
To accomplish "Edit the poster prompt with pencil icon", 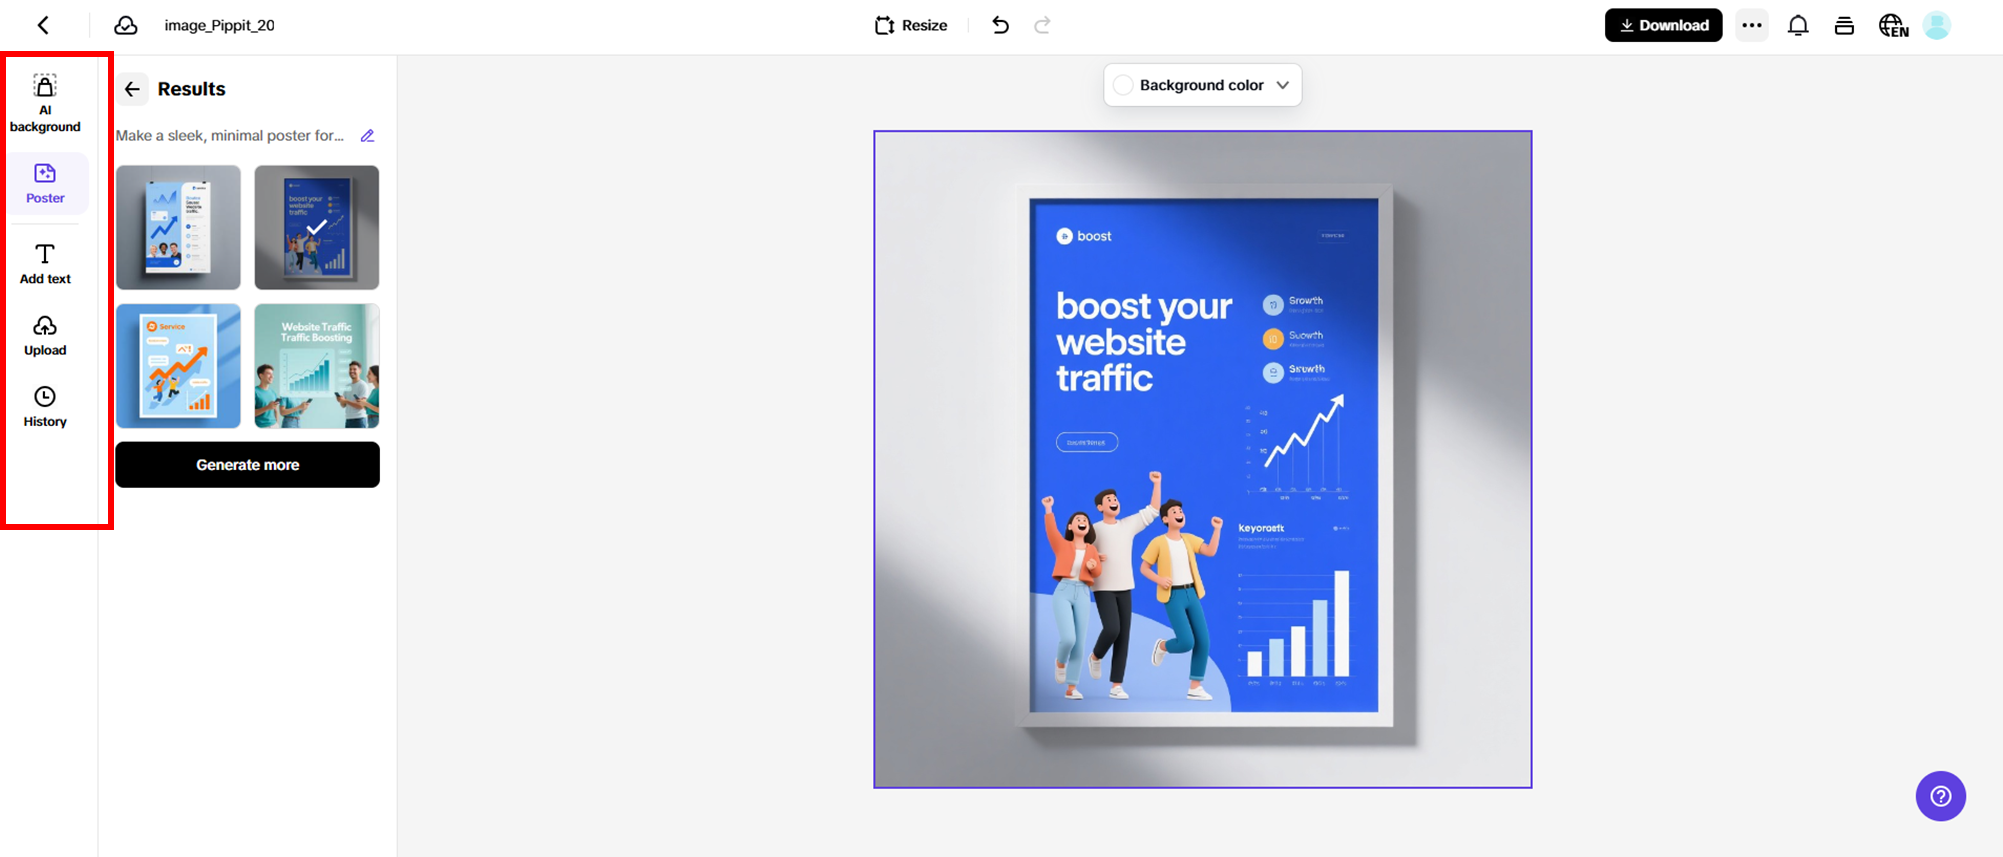I will coord(368,136).
